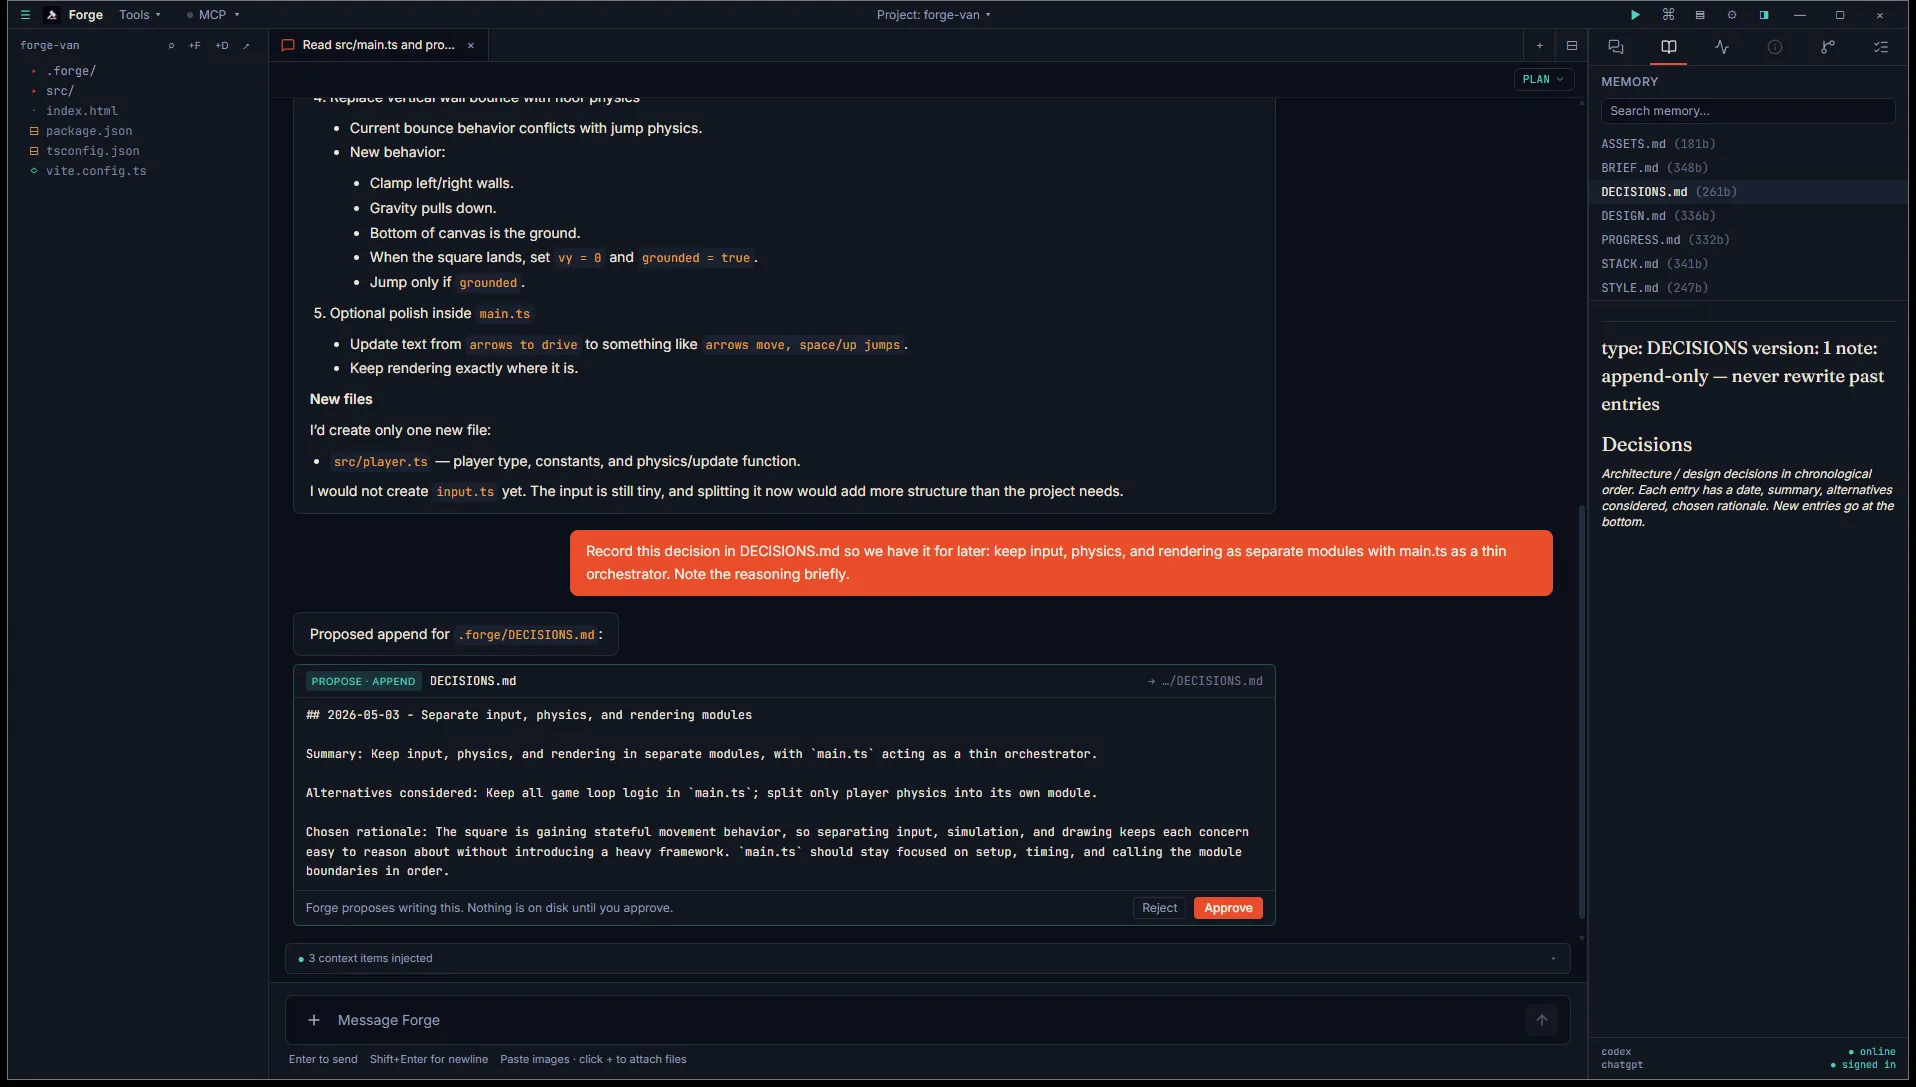Select the Memory book panel tab
The image size is (1916, 1087).
click(1669, 47)
